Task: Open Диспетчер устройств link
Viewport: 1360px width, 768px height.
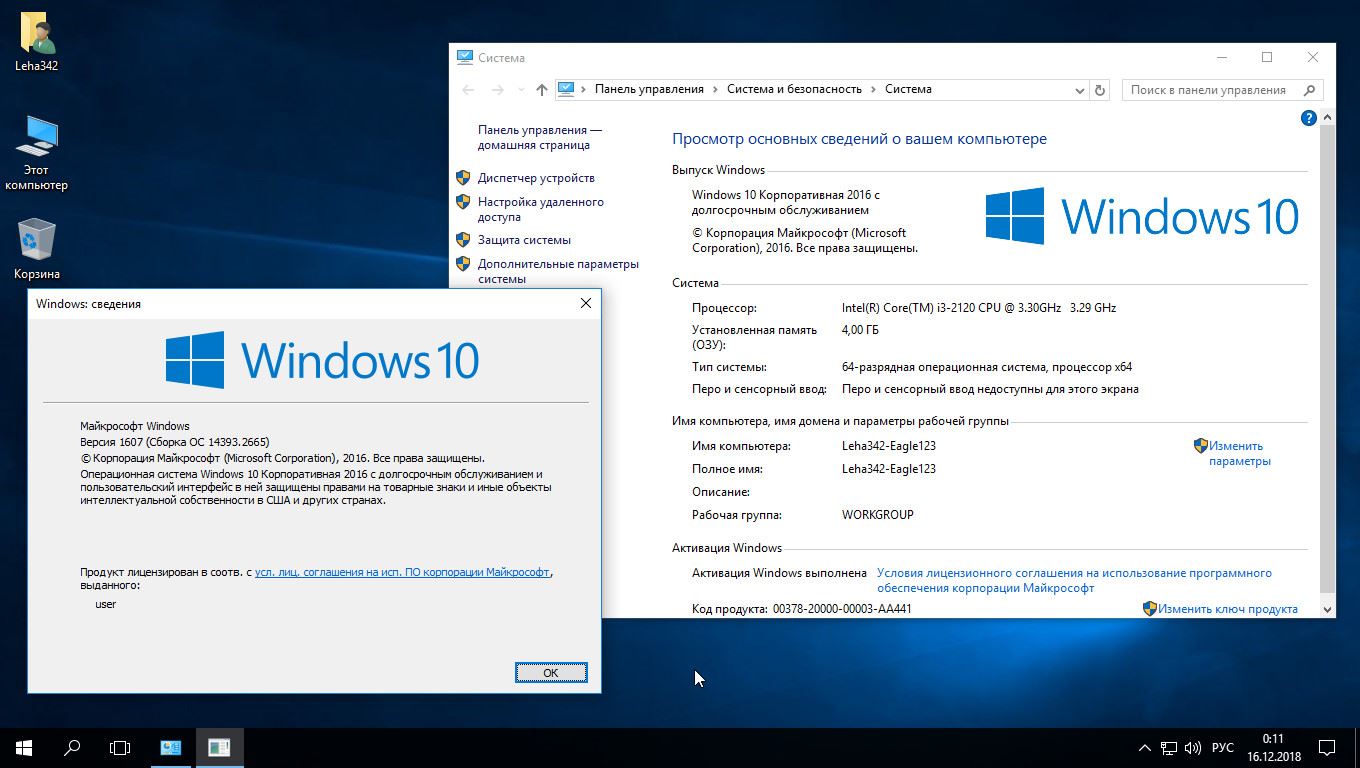Action: (x=536, y=178)
